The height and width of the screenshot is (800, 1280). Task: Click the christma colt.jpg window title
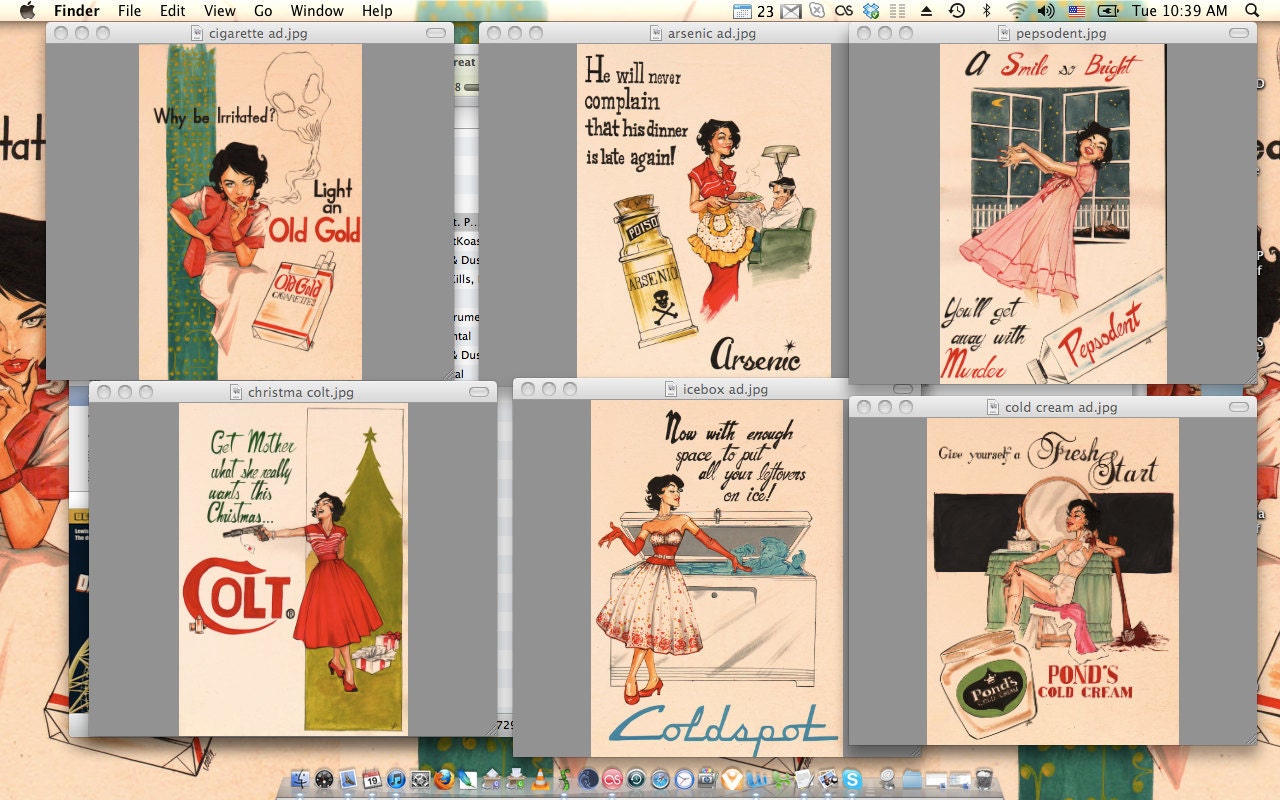[x=300, y=392]
